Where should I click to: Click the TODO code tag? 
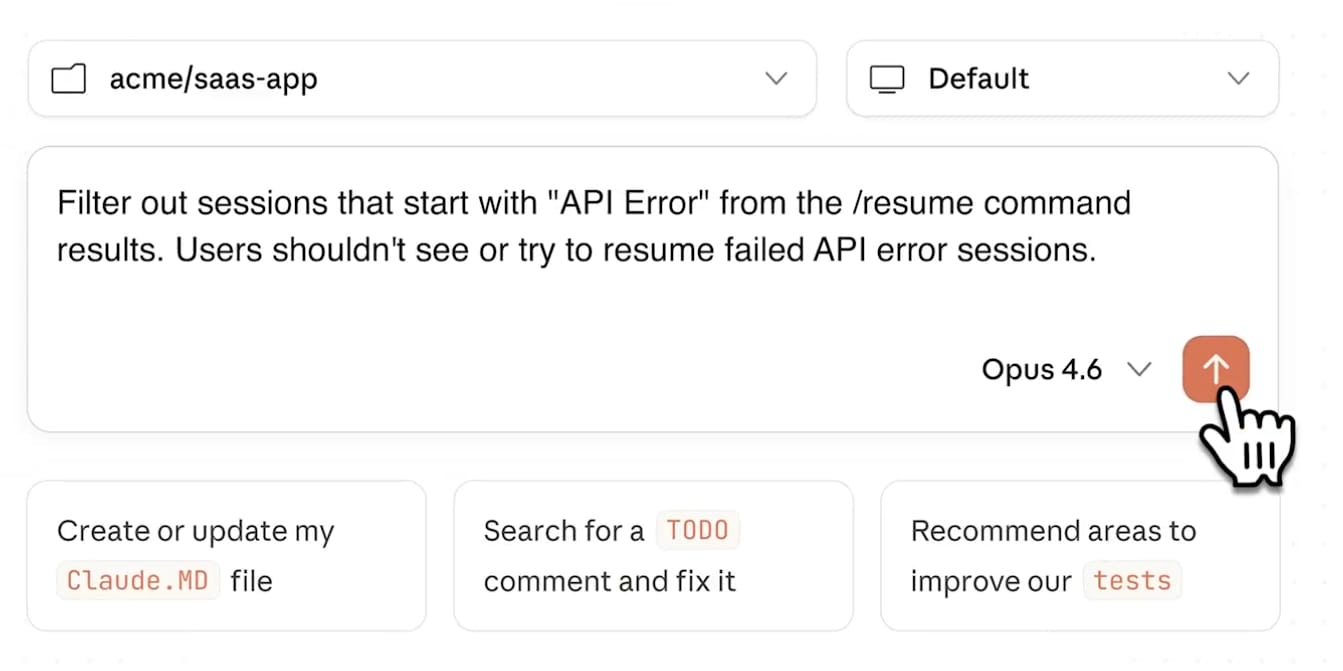coord(697,530)
